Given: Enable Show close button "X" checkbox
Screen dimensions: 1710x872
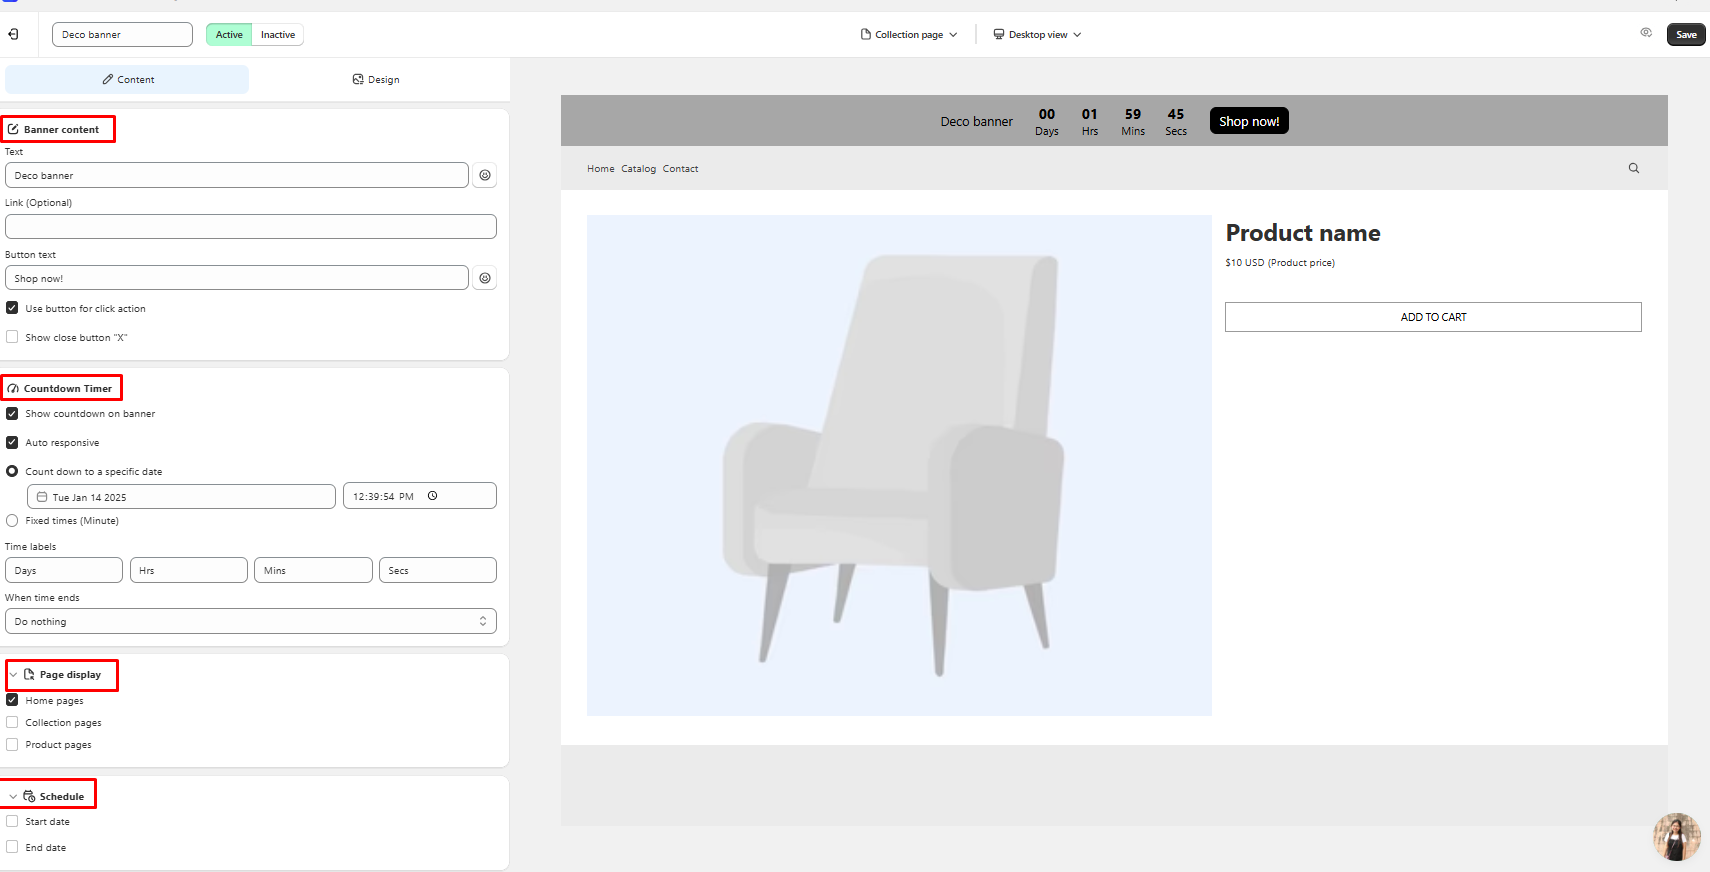Looking at the screenshot, I should pos(12,337).
